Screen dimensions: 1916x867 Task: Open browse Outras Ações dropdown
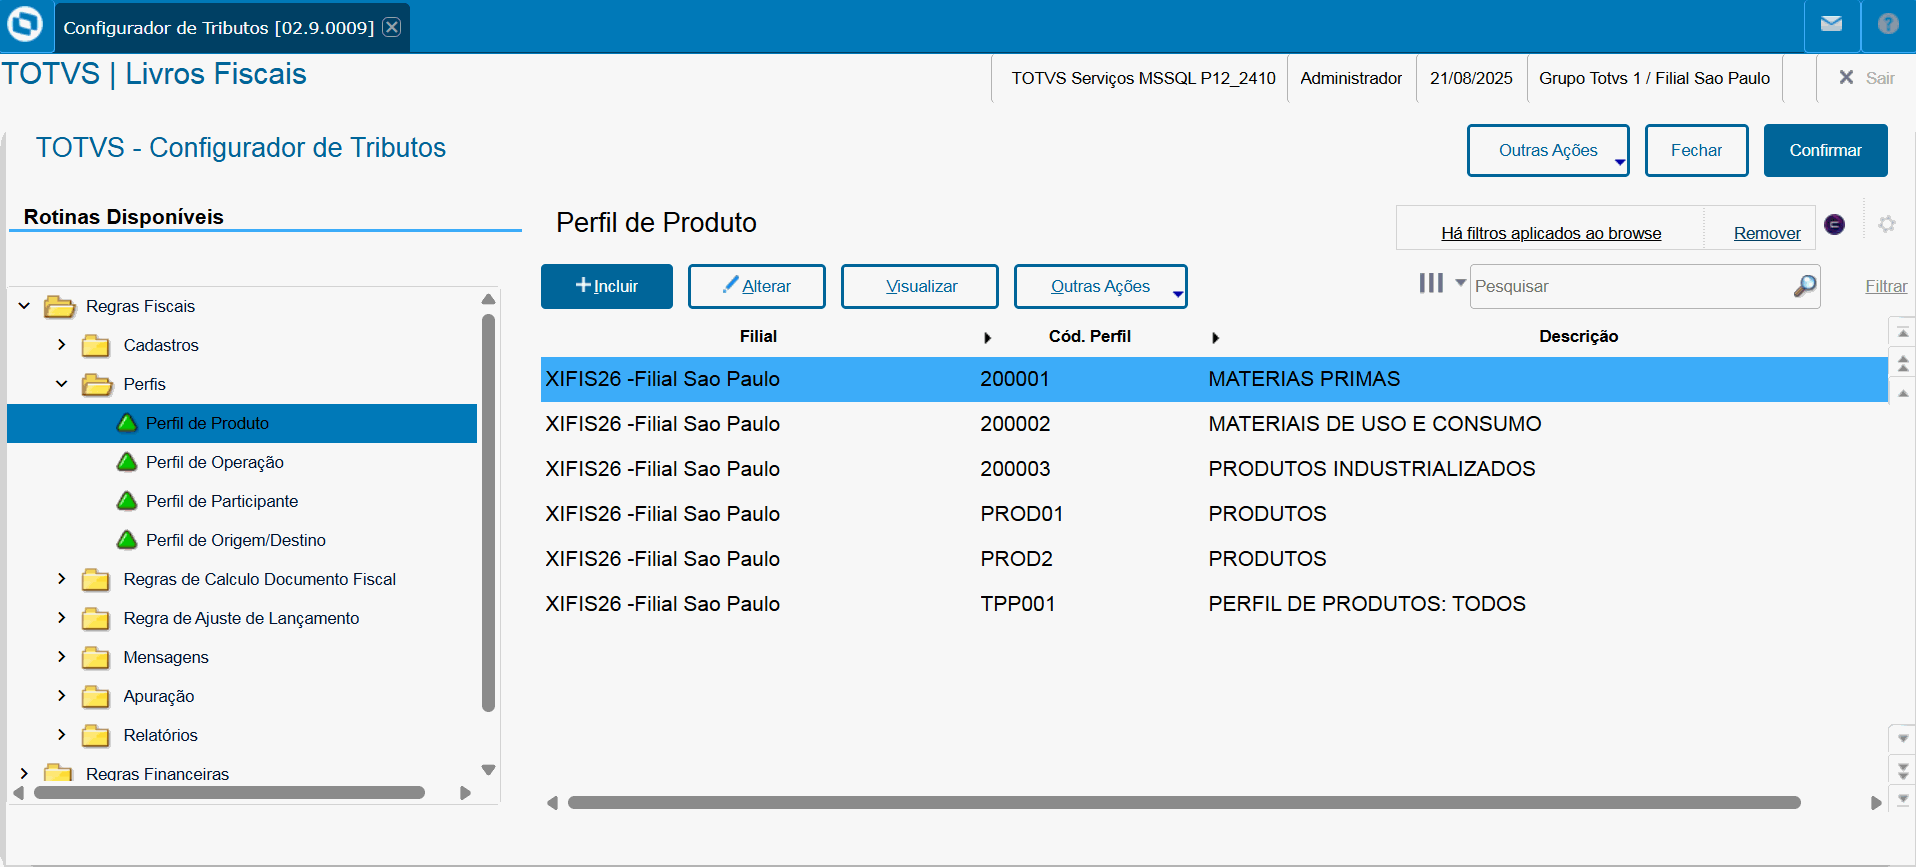1100,286
